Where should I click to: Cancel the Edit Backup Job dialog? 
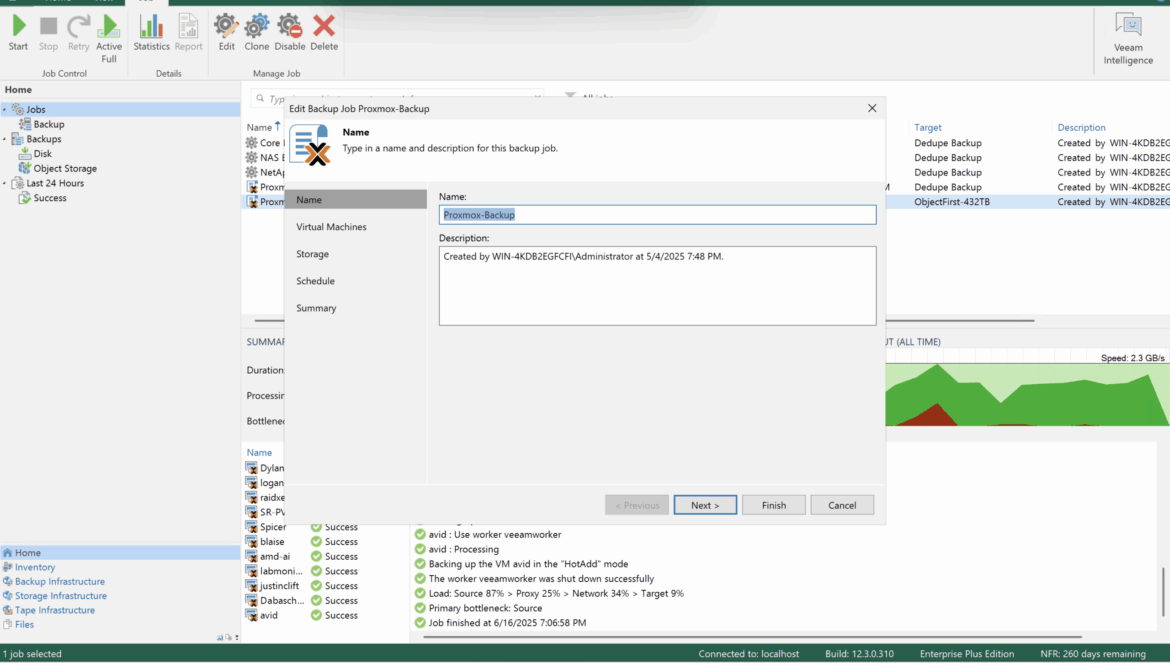pyautogui.click(x=842, y=506)
